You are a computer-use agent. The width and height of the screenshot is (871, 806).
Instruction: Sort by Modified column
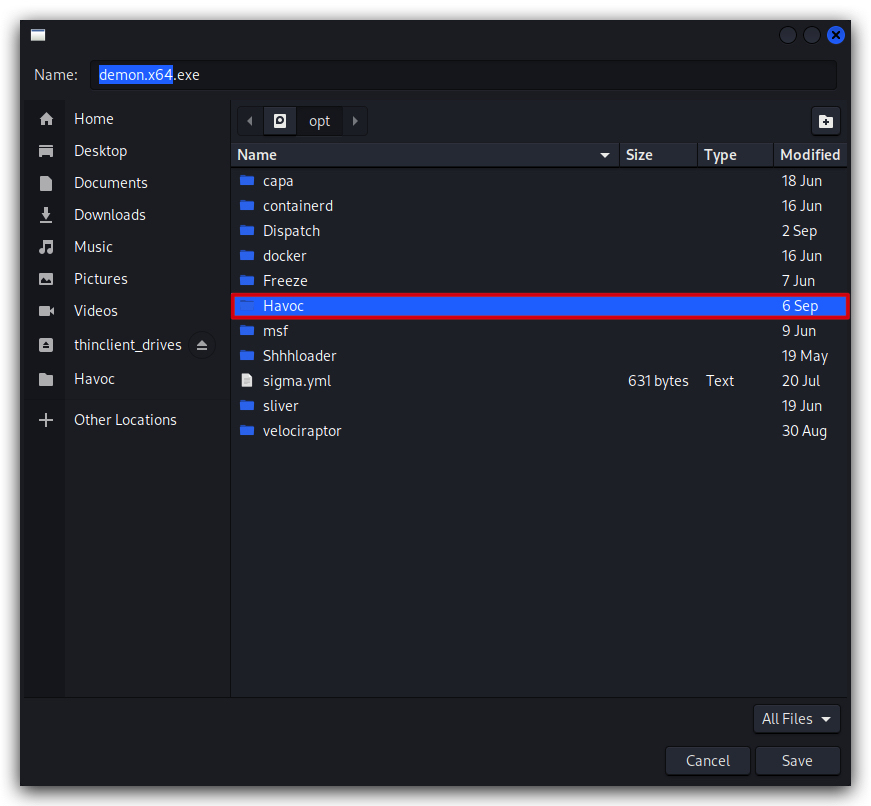tap(810, 155)
